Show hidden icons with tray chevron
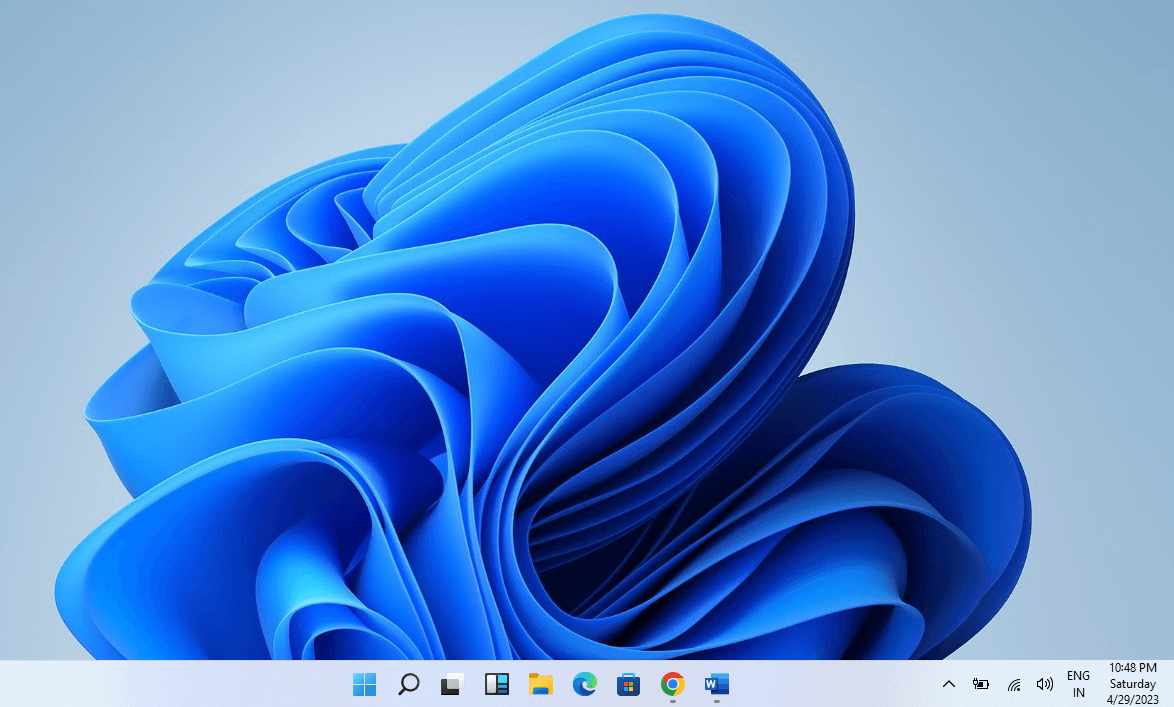 [949, 684]
